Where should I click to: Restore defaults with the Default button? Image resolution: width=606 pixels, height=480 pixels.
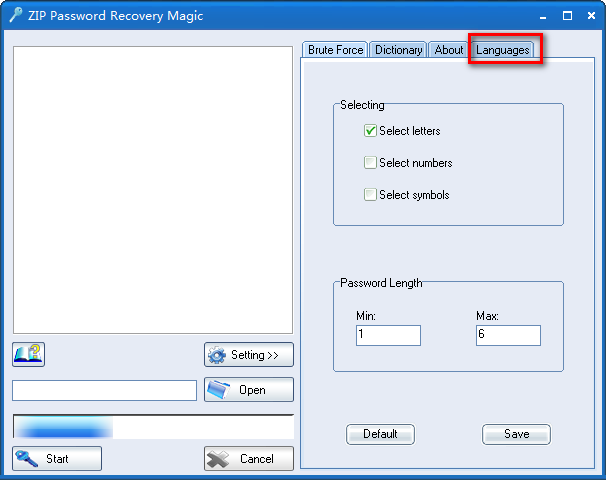tap(380, 434)
